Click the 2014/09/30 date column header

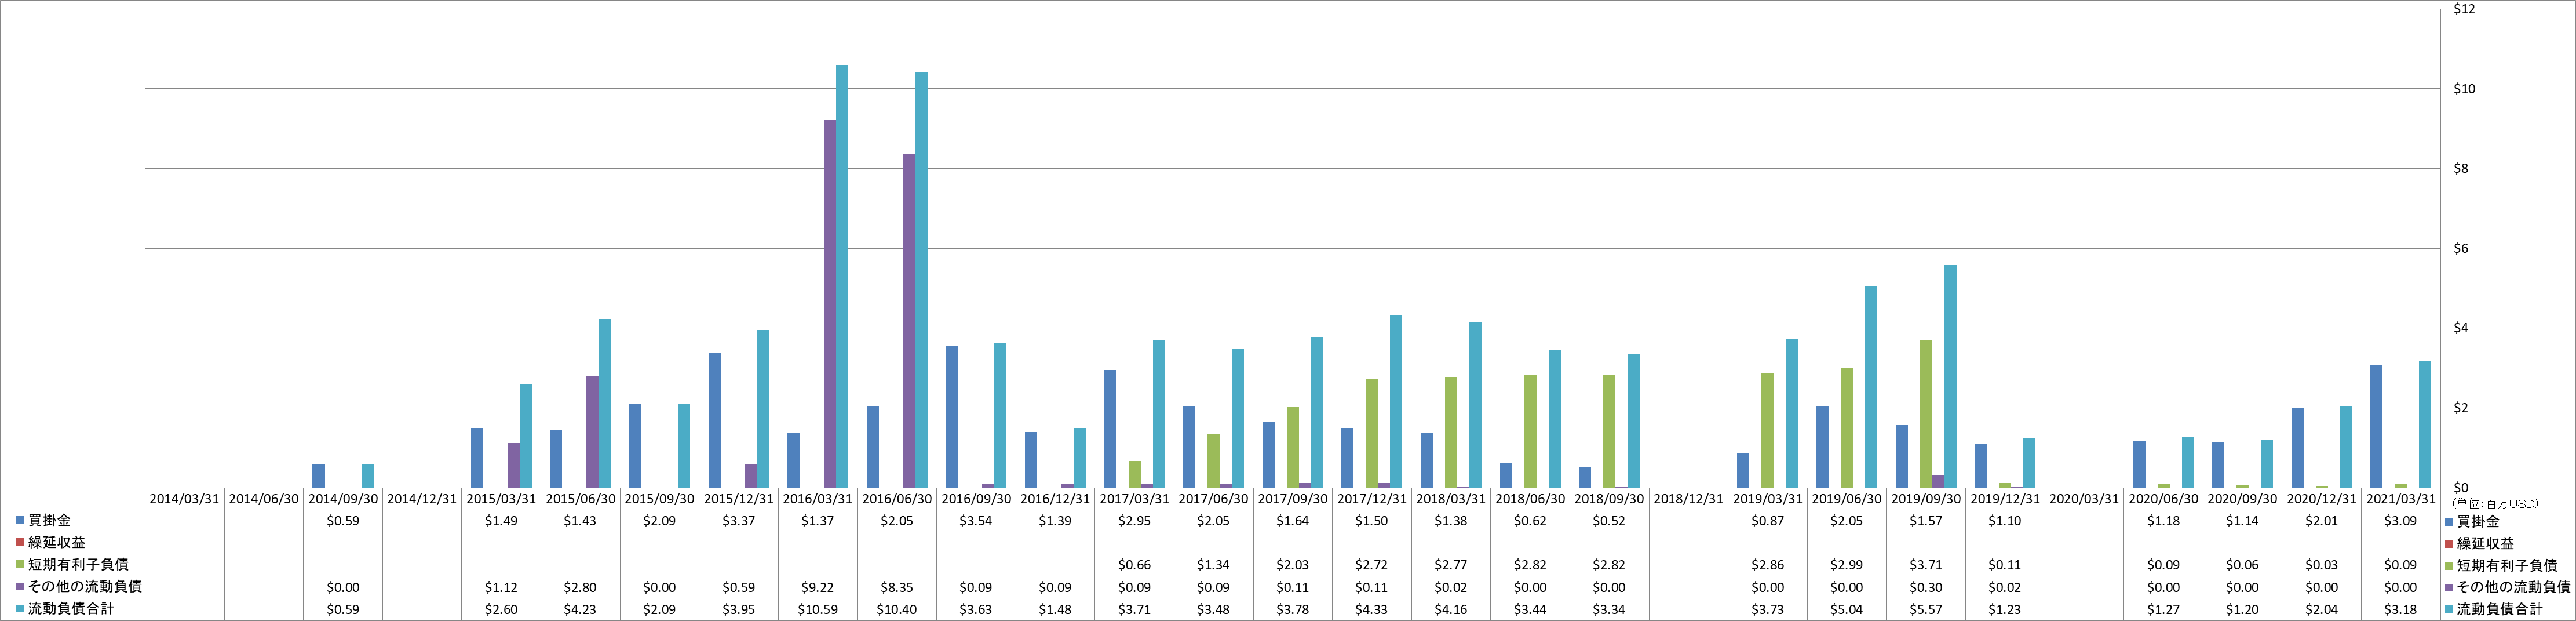point(343,499)
